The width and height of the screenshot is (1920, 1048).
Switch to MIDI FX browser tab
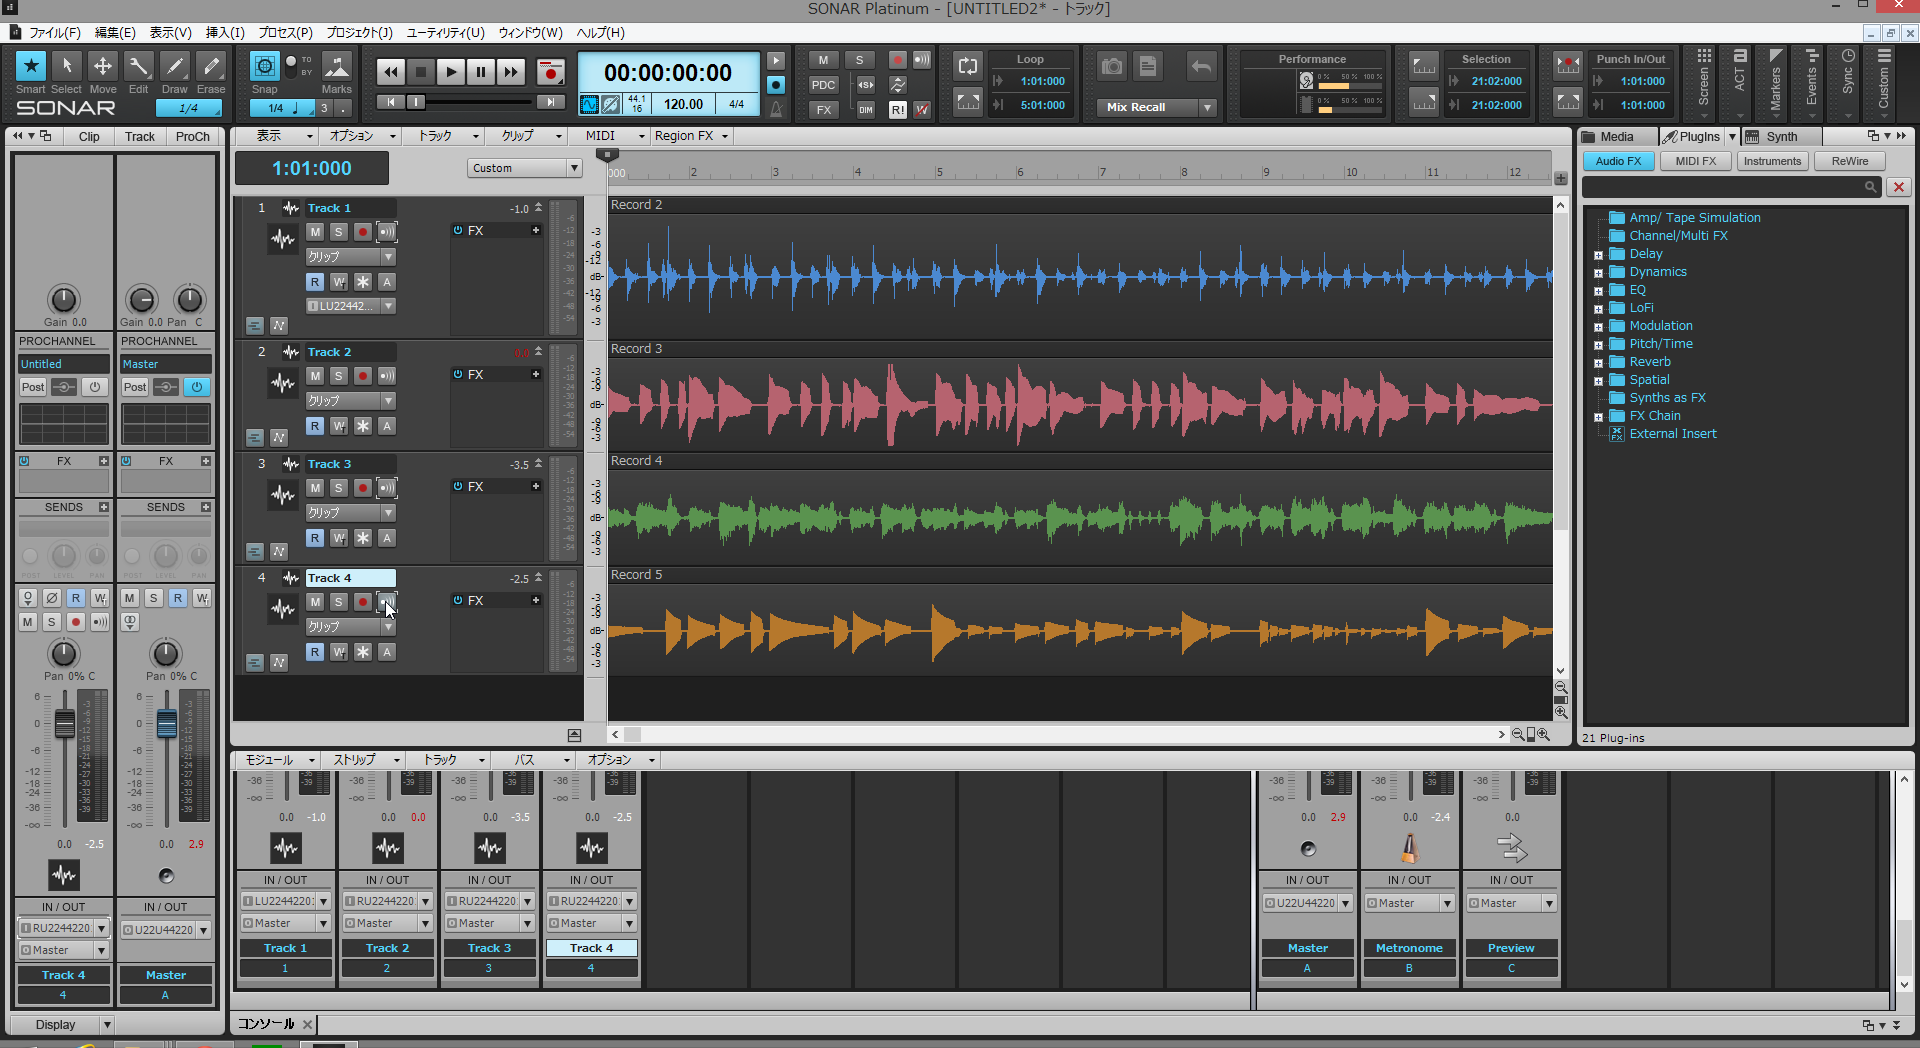[1695, 161]
